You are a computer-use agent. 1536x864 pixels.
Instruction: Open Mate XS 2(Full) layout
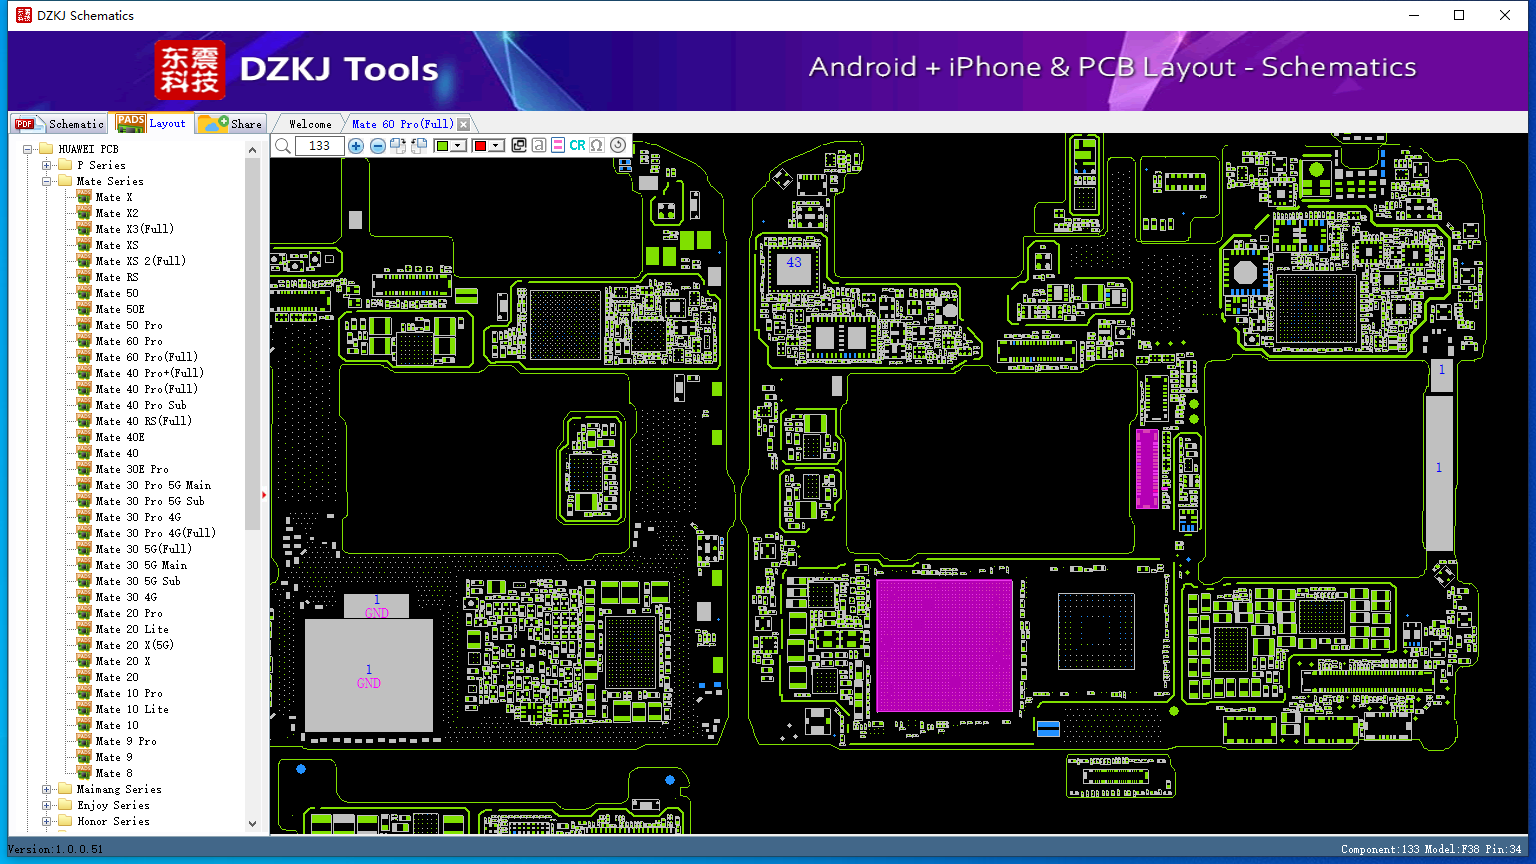point(141,261)
